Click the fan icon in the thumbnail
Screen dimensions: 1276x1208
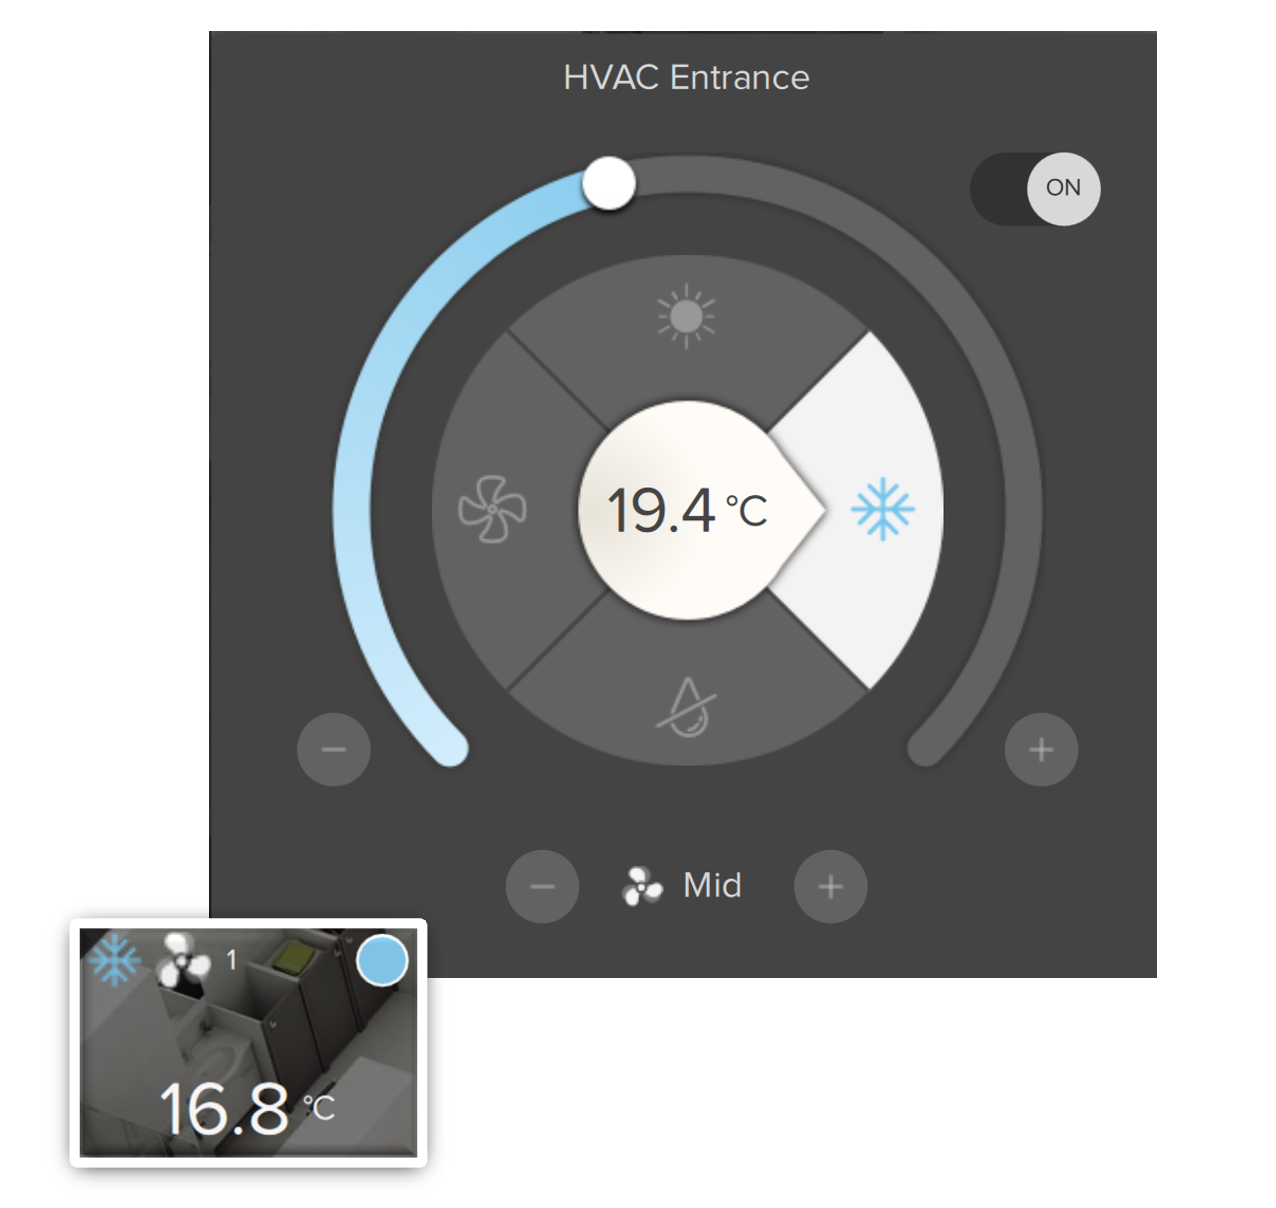[183, 961]
